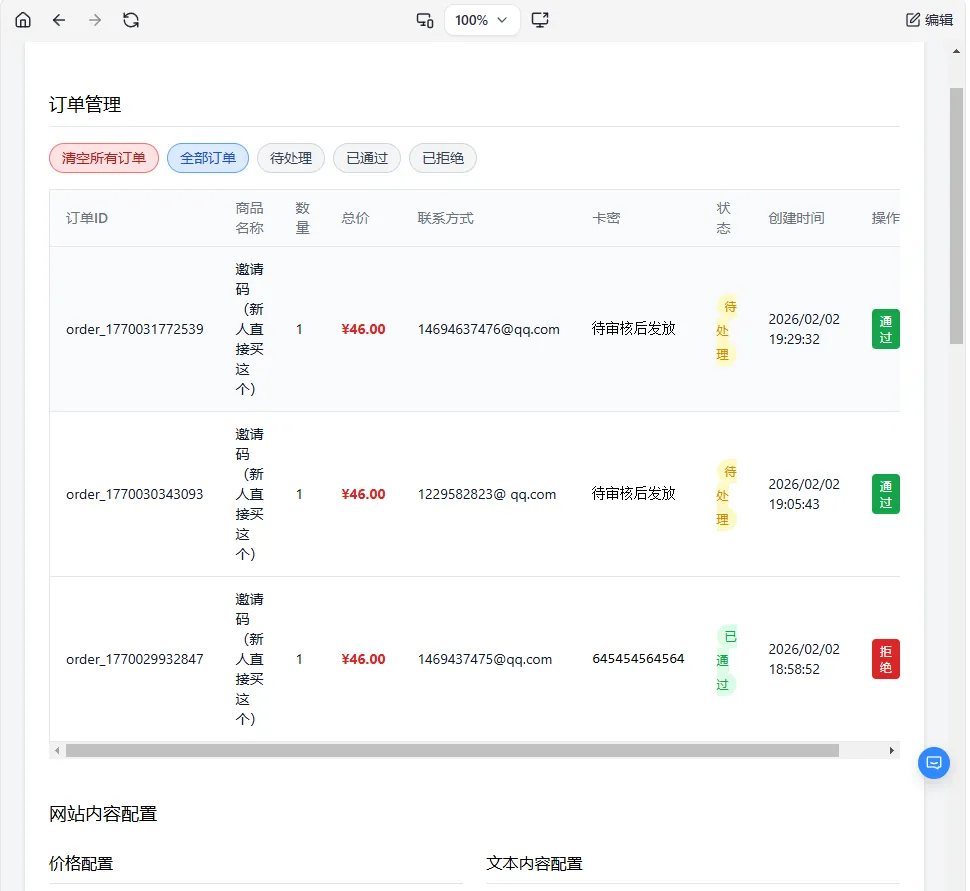
Task: Click the back navigation arrow
Action: 59,19
